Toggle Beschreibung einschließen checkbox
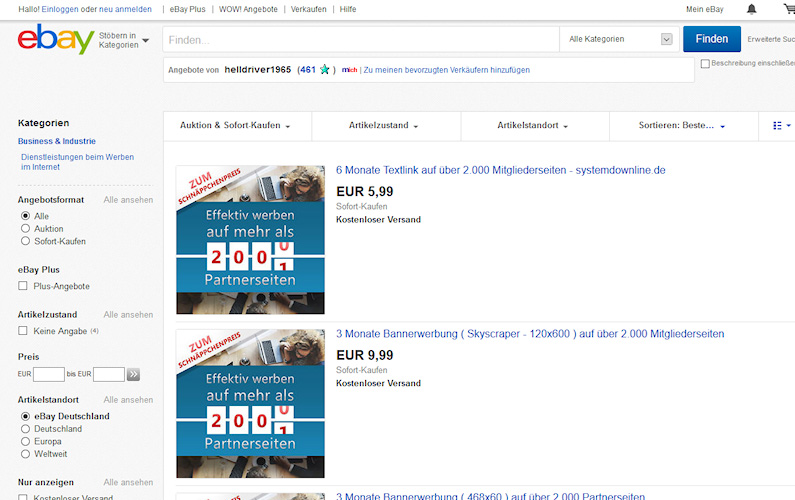Screen dimensions: 795x500 coord(705,64)
